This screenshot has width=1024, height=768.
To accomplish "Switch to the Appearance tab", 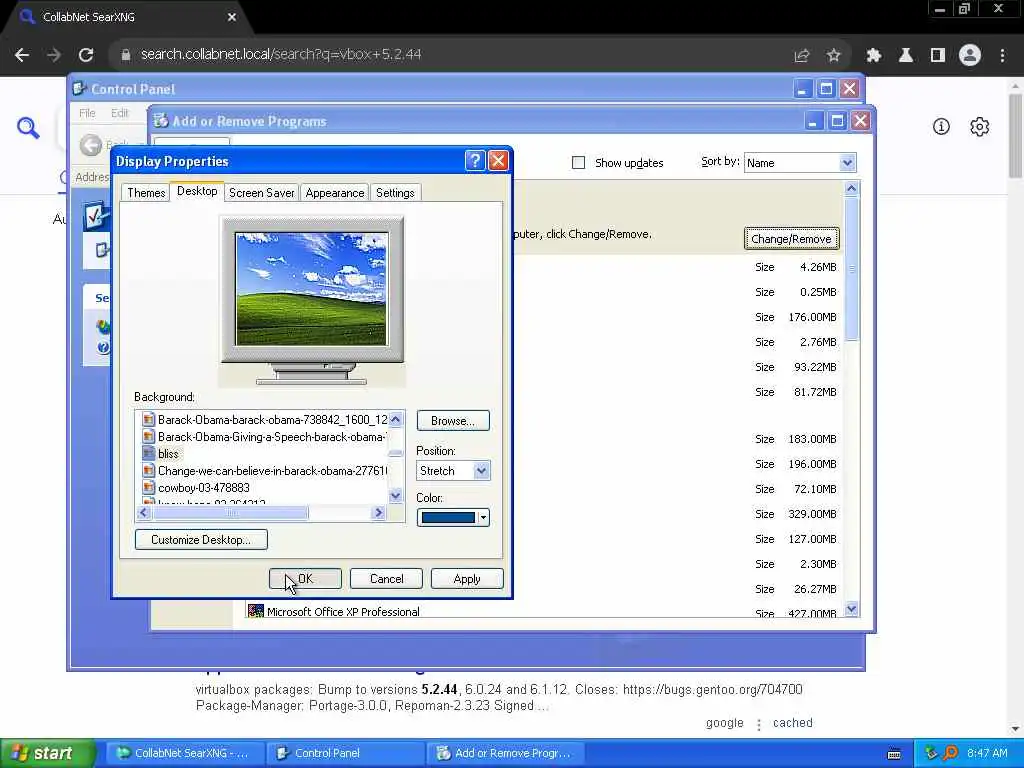I will (334, 193).
